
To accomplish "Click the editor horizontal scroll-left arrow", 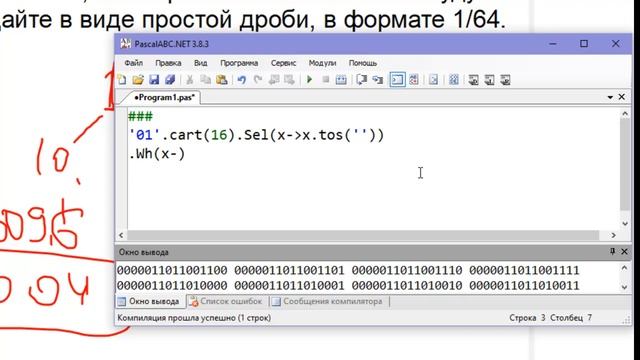I will tap(121, 235).
